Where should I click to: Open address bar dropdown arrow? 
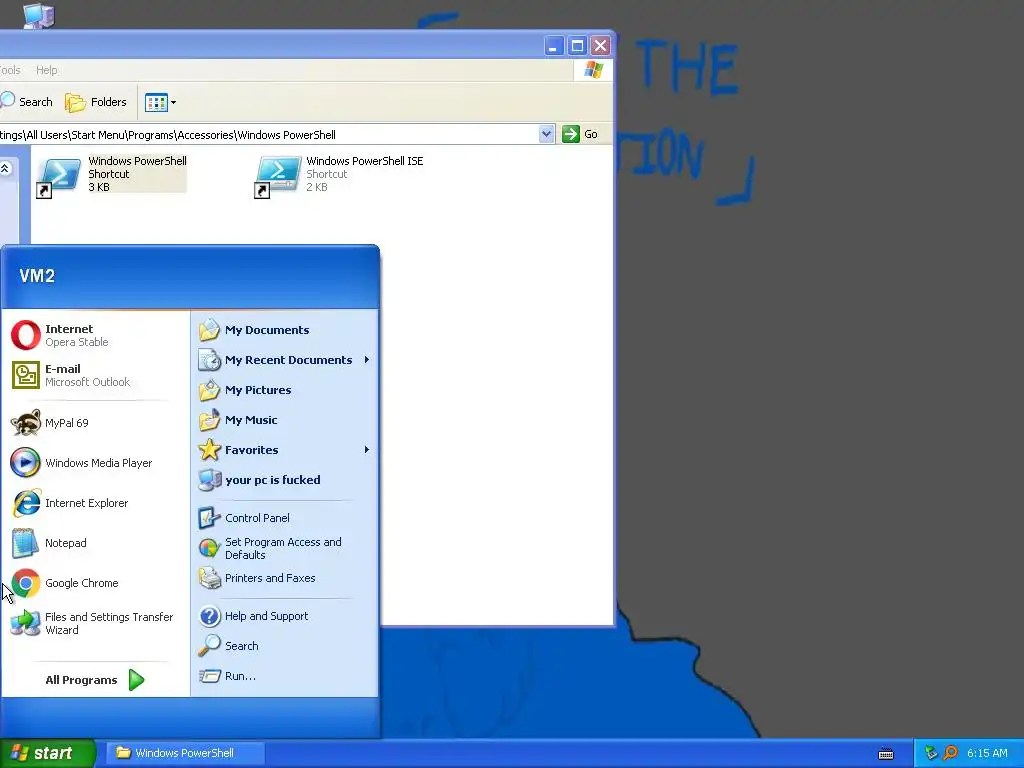(x=547, y=134)
